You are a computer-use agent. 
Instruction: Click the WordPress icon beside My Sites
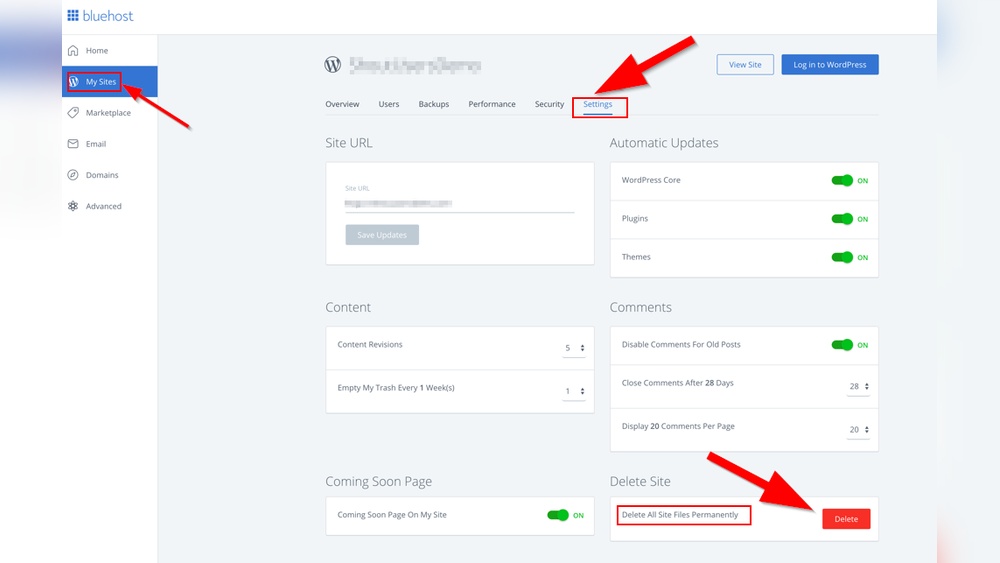coord(74,82)
